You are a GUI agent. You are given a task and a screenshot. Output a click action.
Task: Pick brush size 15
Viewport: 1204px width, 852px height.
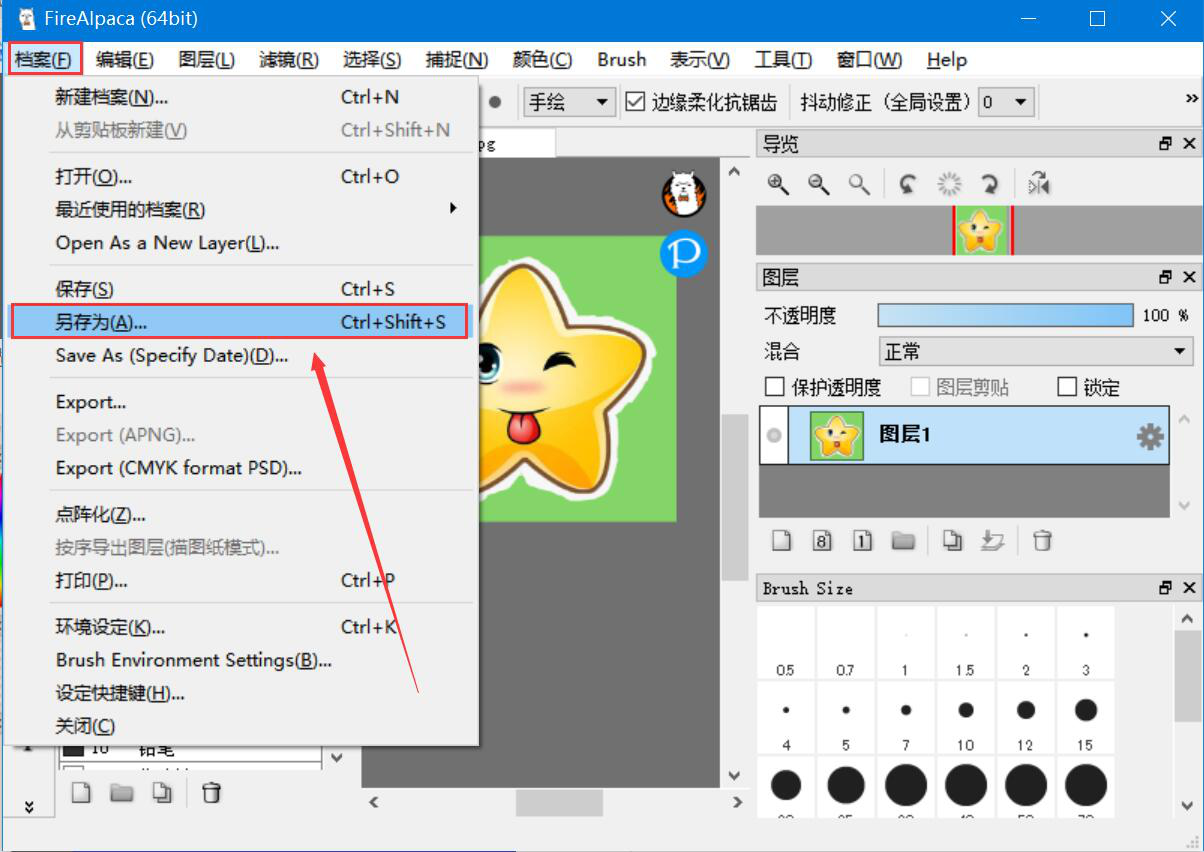point(1085,718)
